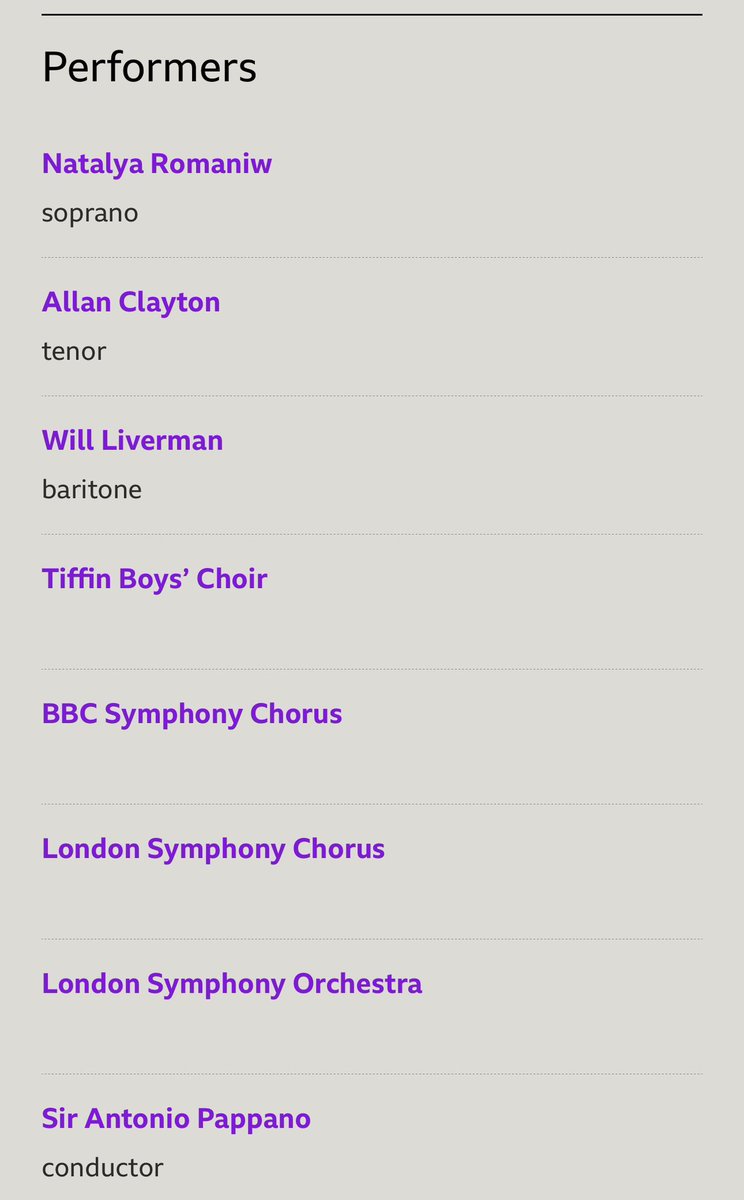Screen dimensions: 744x1200
Task: Click dotted divider below 'soprano' label
Action: (x=372, y=258)
